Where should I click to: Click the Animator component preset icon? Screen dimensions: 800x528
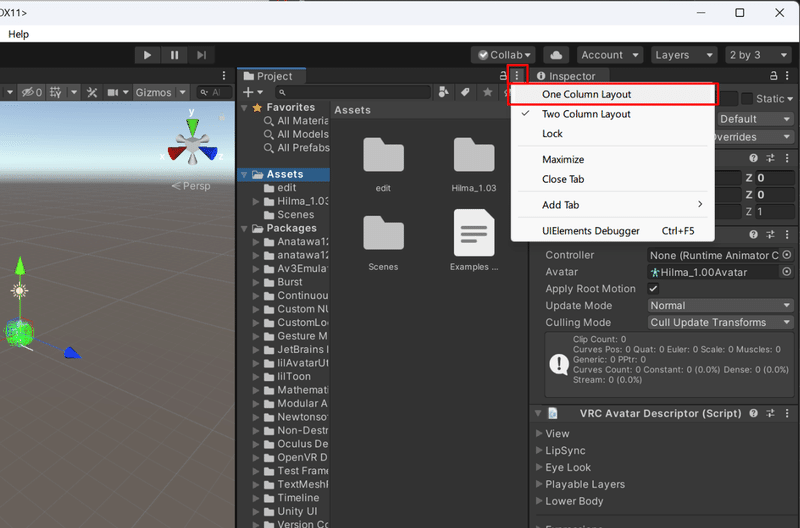pyautogui.click(x=770, y=234)
